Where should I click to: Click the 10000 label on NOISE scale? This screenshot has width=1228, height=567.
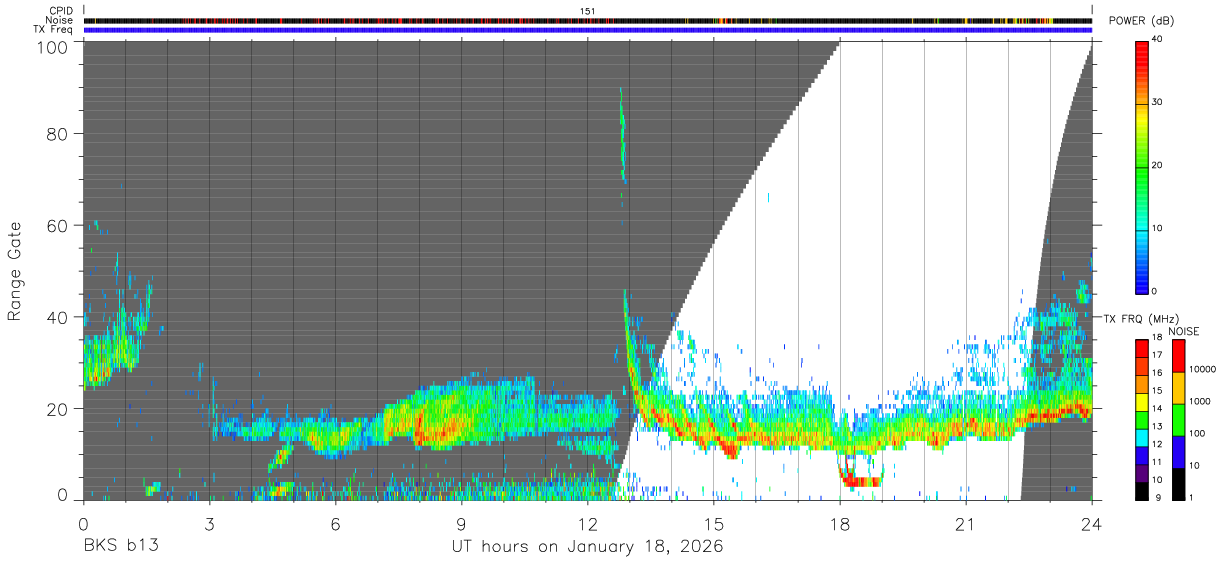pyautogui.click(x=1205, y=370)
